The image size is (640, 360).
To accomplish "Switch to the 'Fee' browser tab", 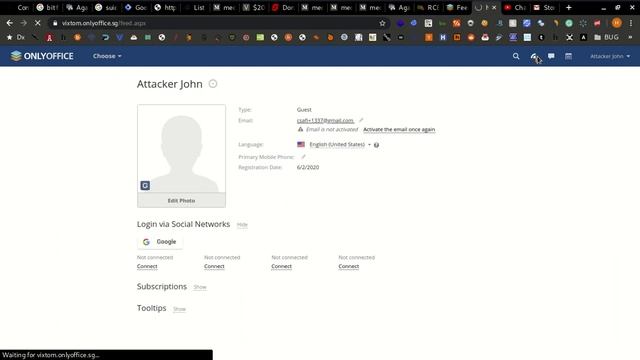I will click(x=458, y=7).
